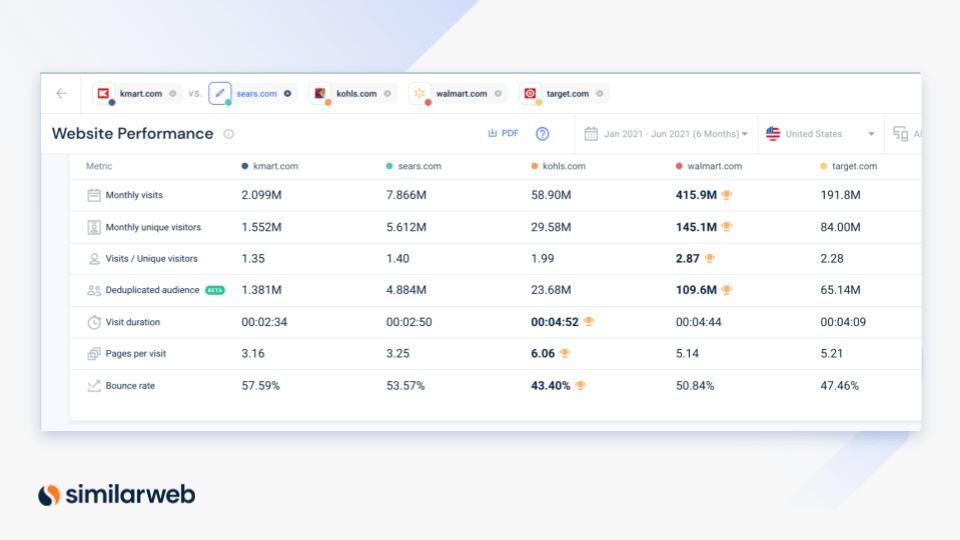Image resolution: width=960 pixels, height=540 pixels.
Task: Click the target.com site logo icon
Action: pyautogui.click(x=530, y=93)
